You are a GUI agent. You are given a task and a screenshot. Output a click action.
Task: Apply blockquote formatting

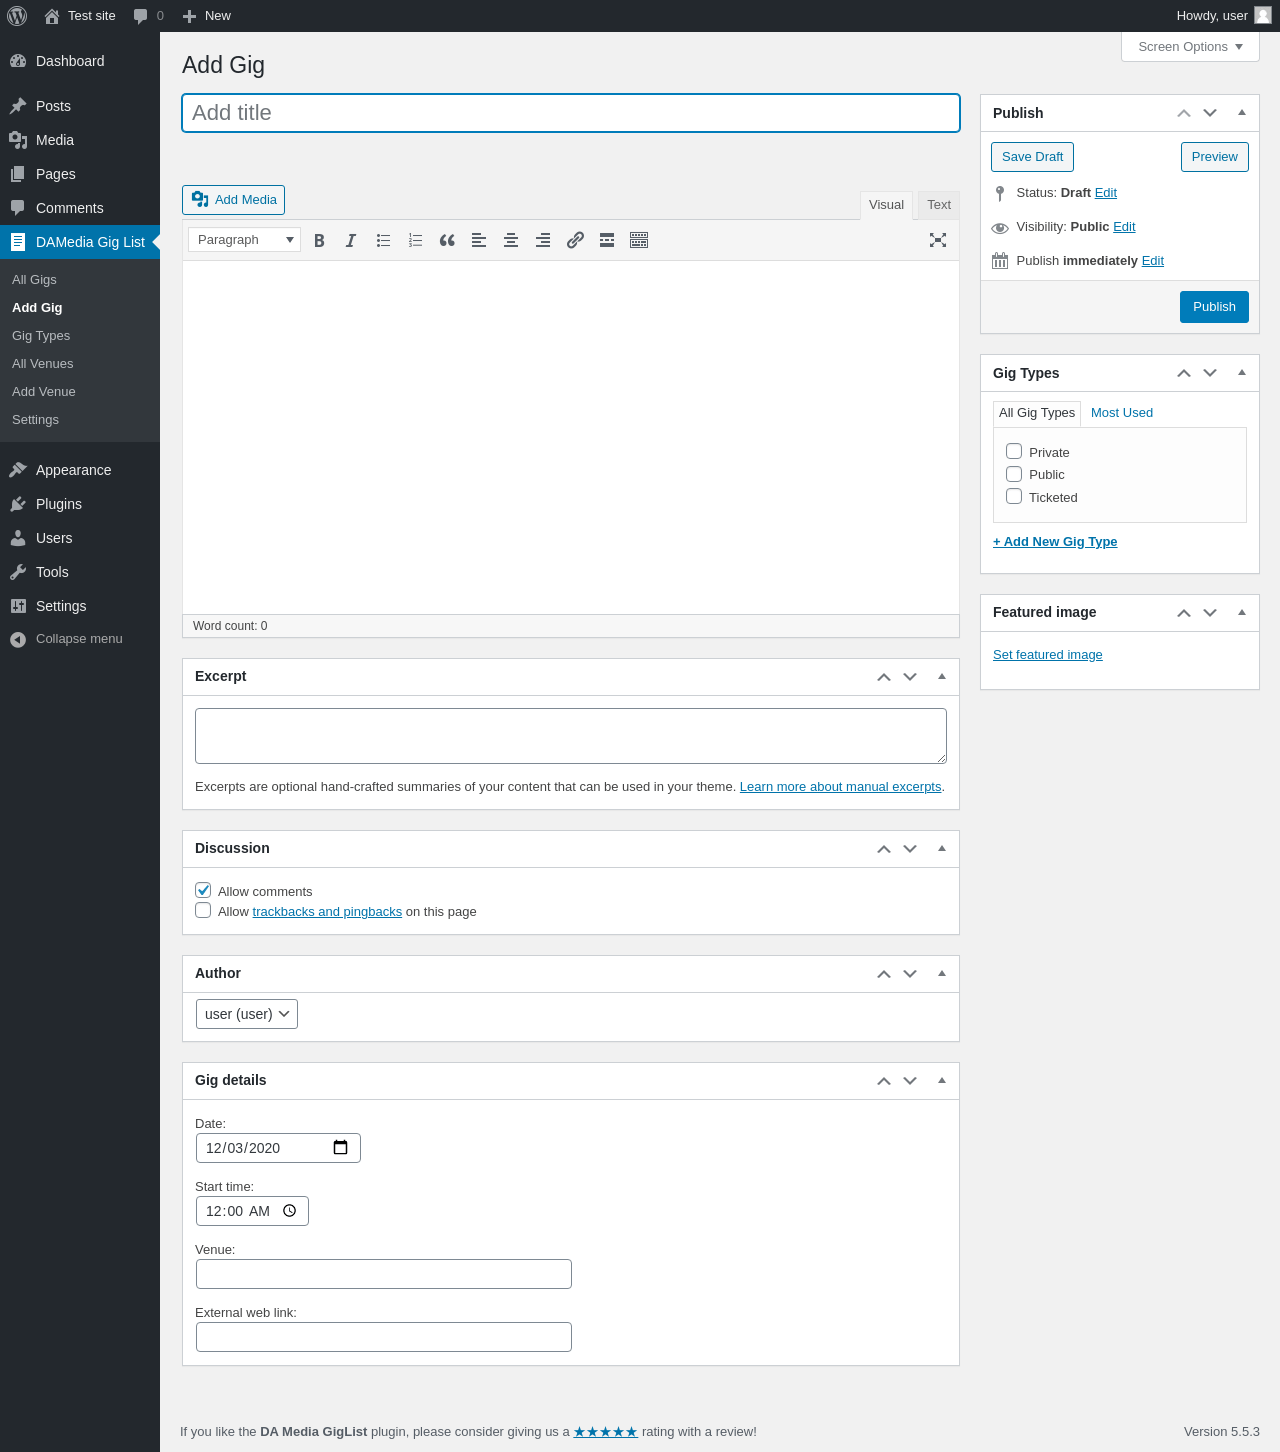(447, 240)
